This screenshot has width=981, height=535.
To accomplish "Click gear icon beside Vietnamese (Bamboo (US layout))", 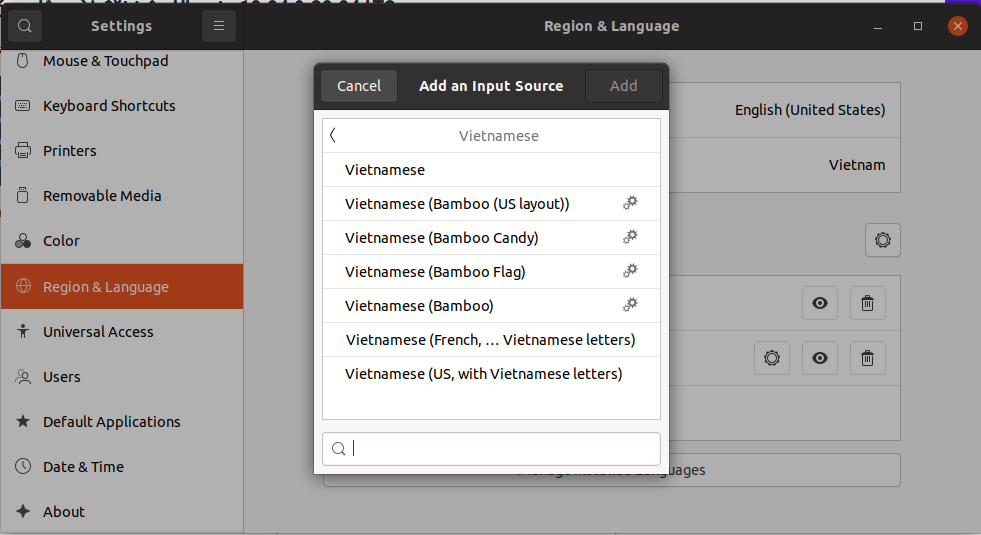I will click(x=630, y=203).
